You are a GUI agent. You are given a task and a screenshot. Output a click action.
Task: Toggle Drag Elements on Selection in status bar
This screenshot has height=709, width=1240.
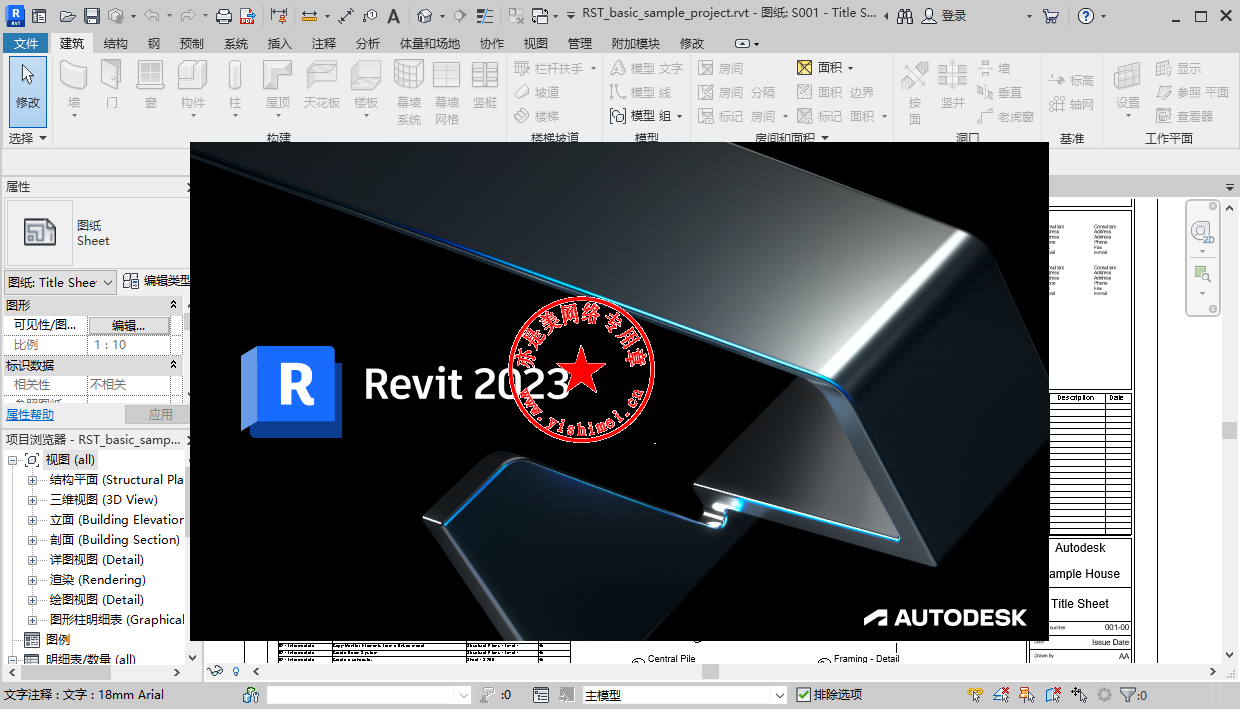1079,694
